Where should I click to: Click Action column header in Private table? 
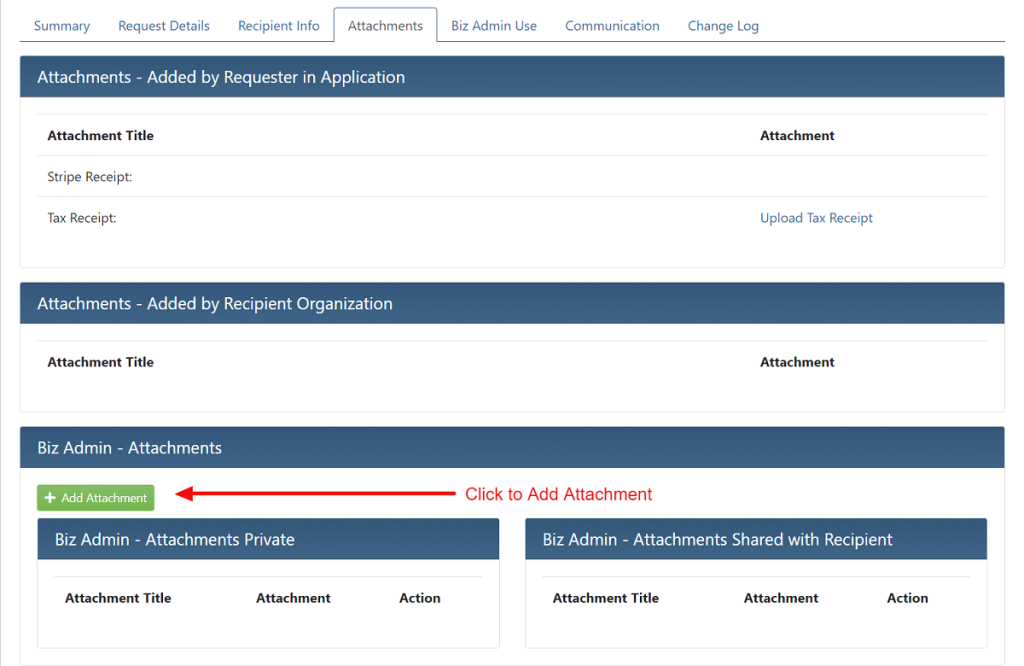pyautogui.click(x=420, y=598)
